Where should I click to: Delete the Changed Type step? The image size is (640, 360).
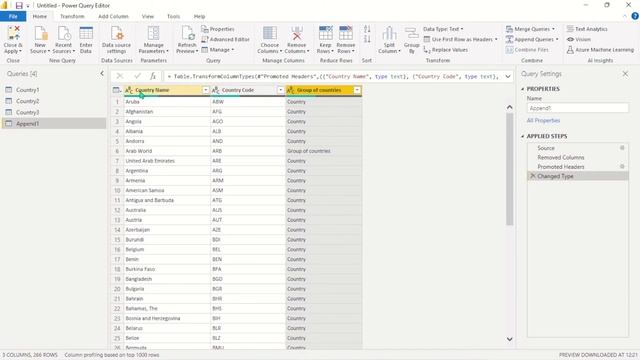coord(532,176)
